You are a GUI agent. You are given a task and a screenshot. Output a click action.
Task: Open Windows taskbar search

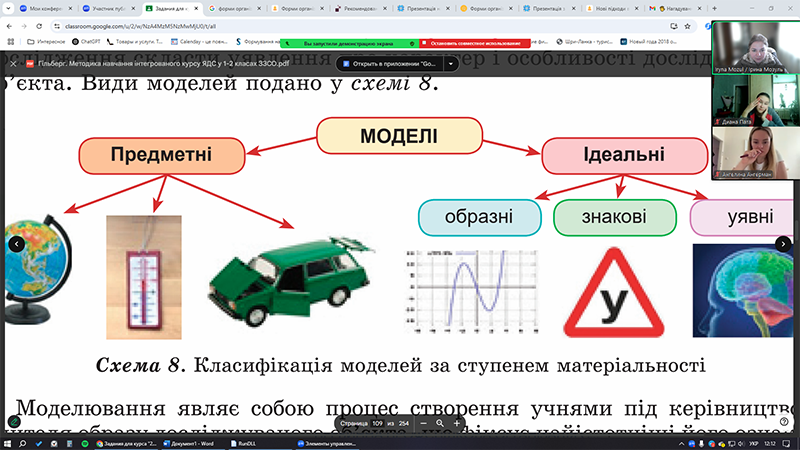coord(22,444)
